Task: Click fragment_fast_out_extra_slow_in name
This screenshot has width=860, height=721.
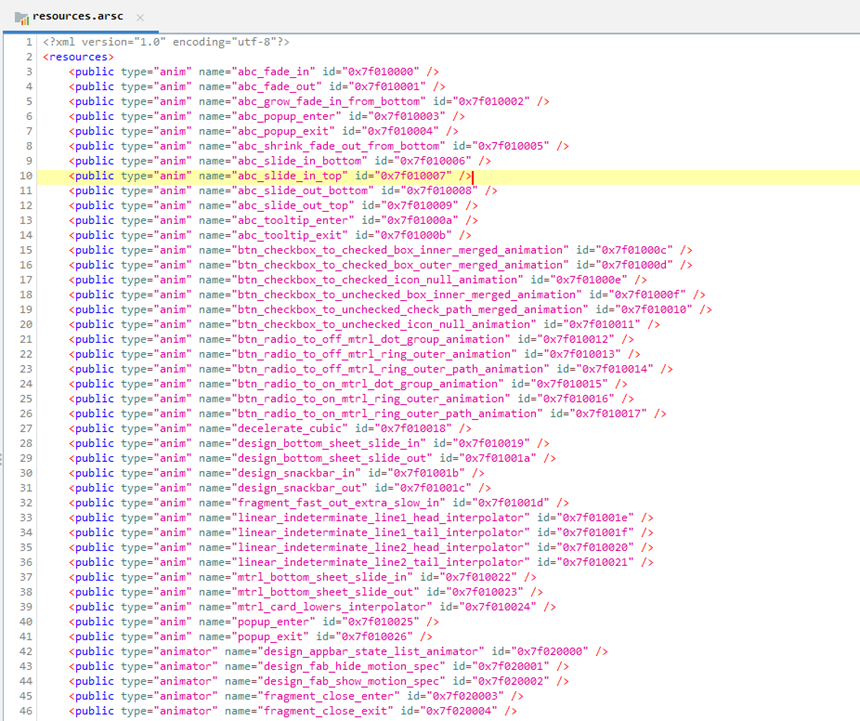Action: (x=338, y=502)
